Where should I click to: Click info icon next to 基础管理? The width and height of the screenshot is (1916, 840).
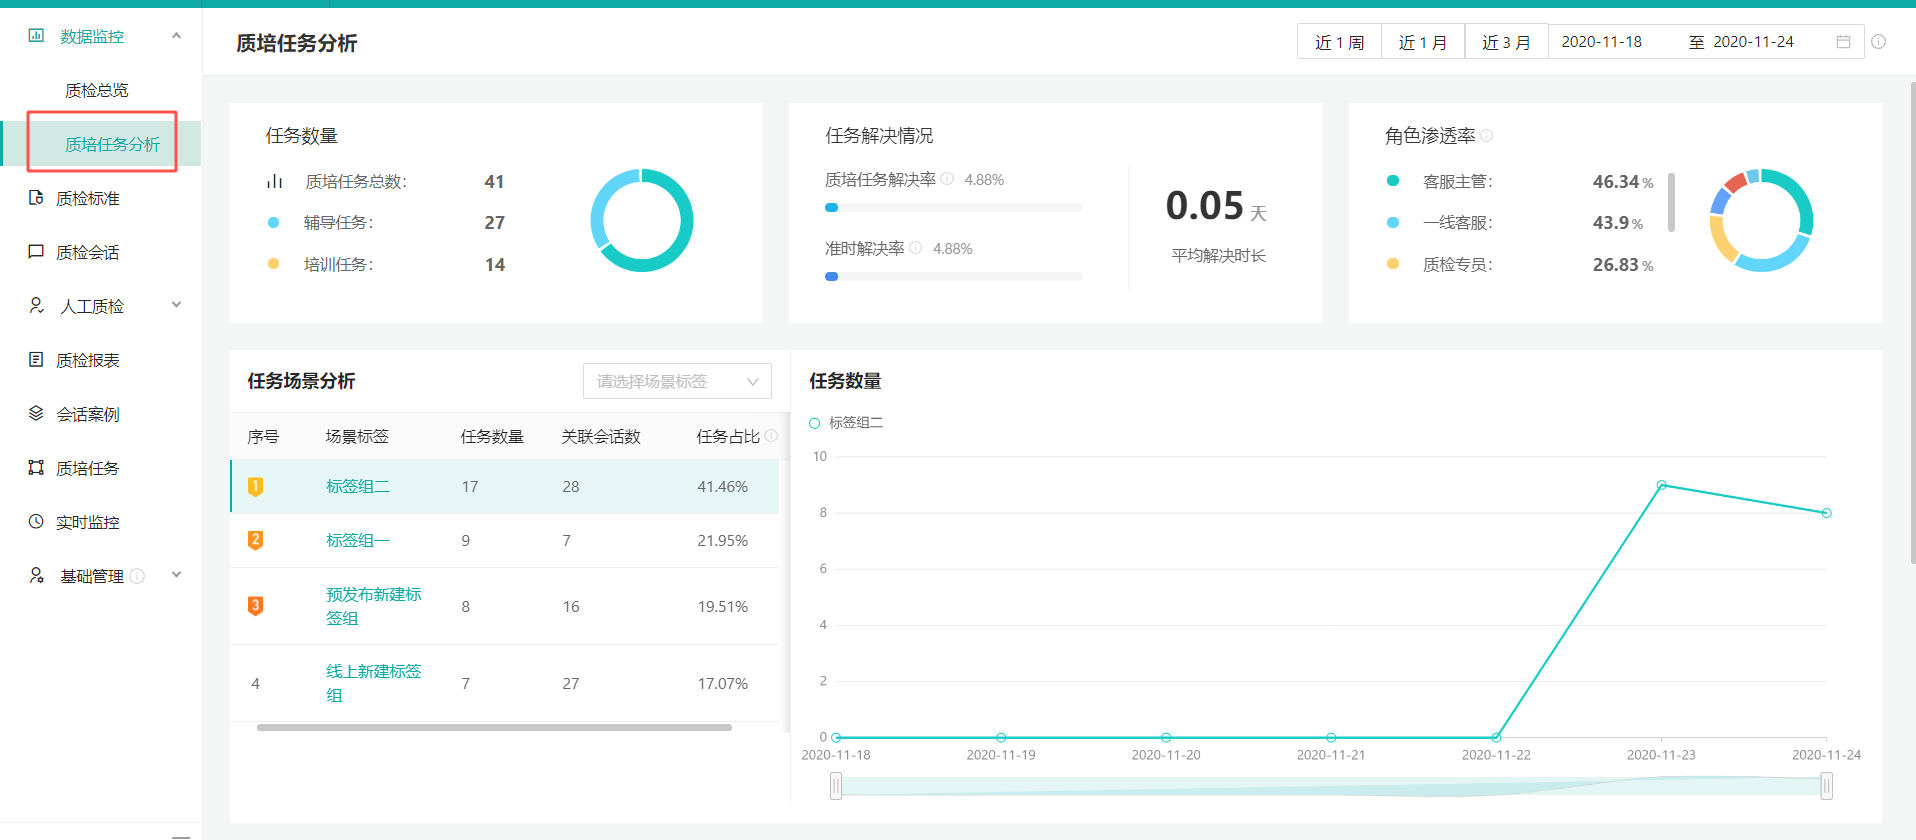click(137, 576)
